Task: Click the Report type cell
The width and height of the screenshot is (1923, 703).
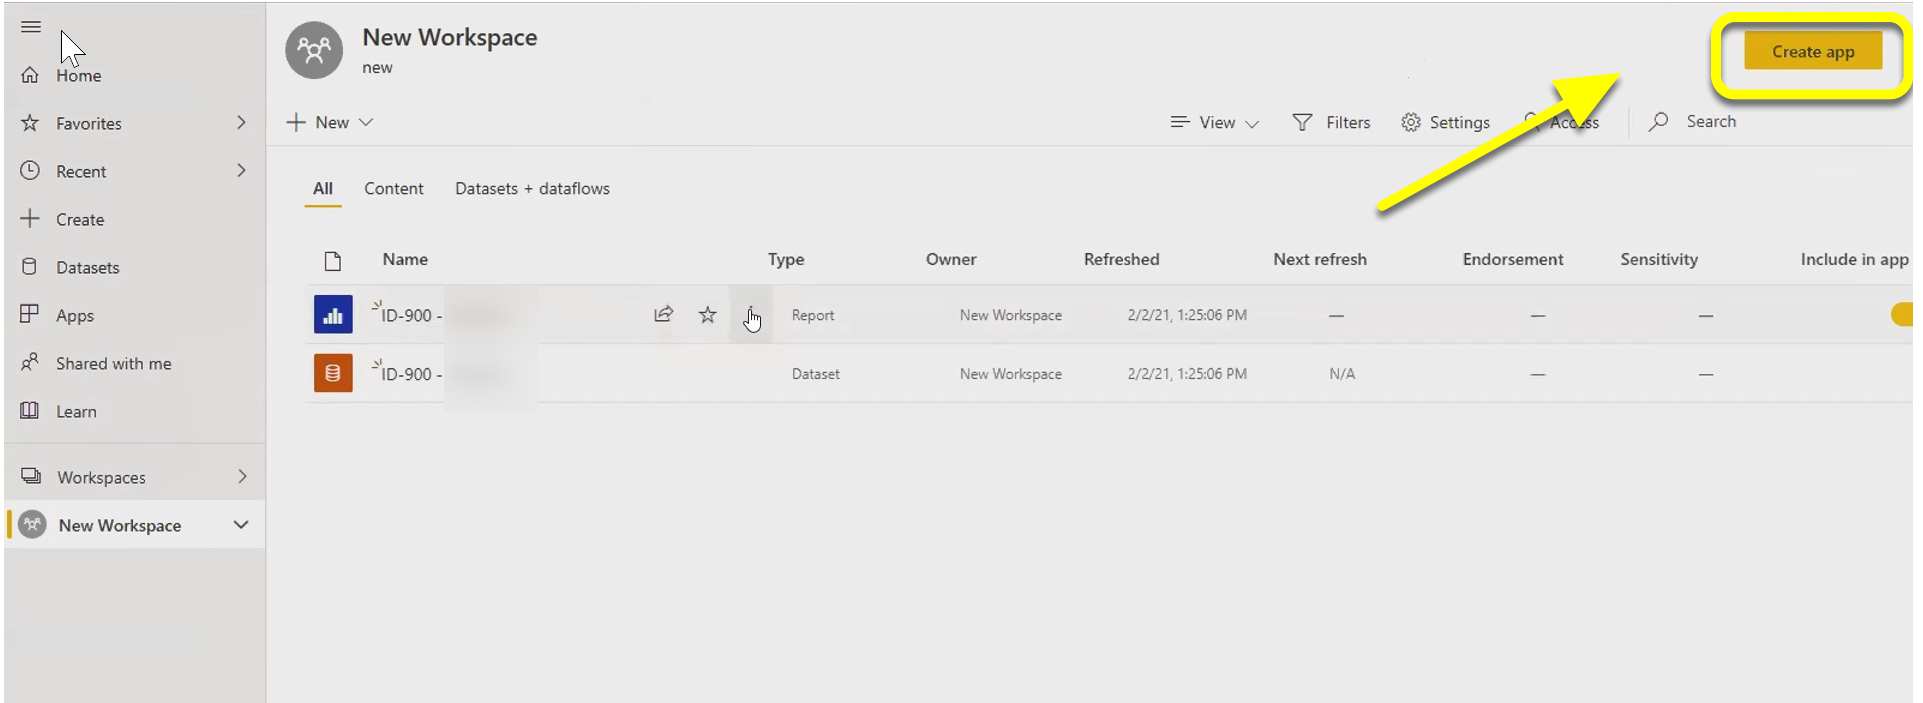Action: [813, 316]
